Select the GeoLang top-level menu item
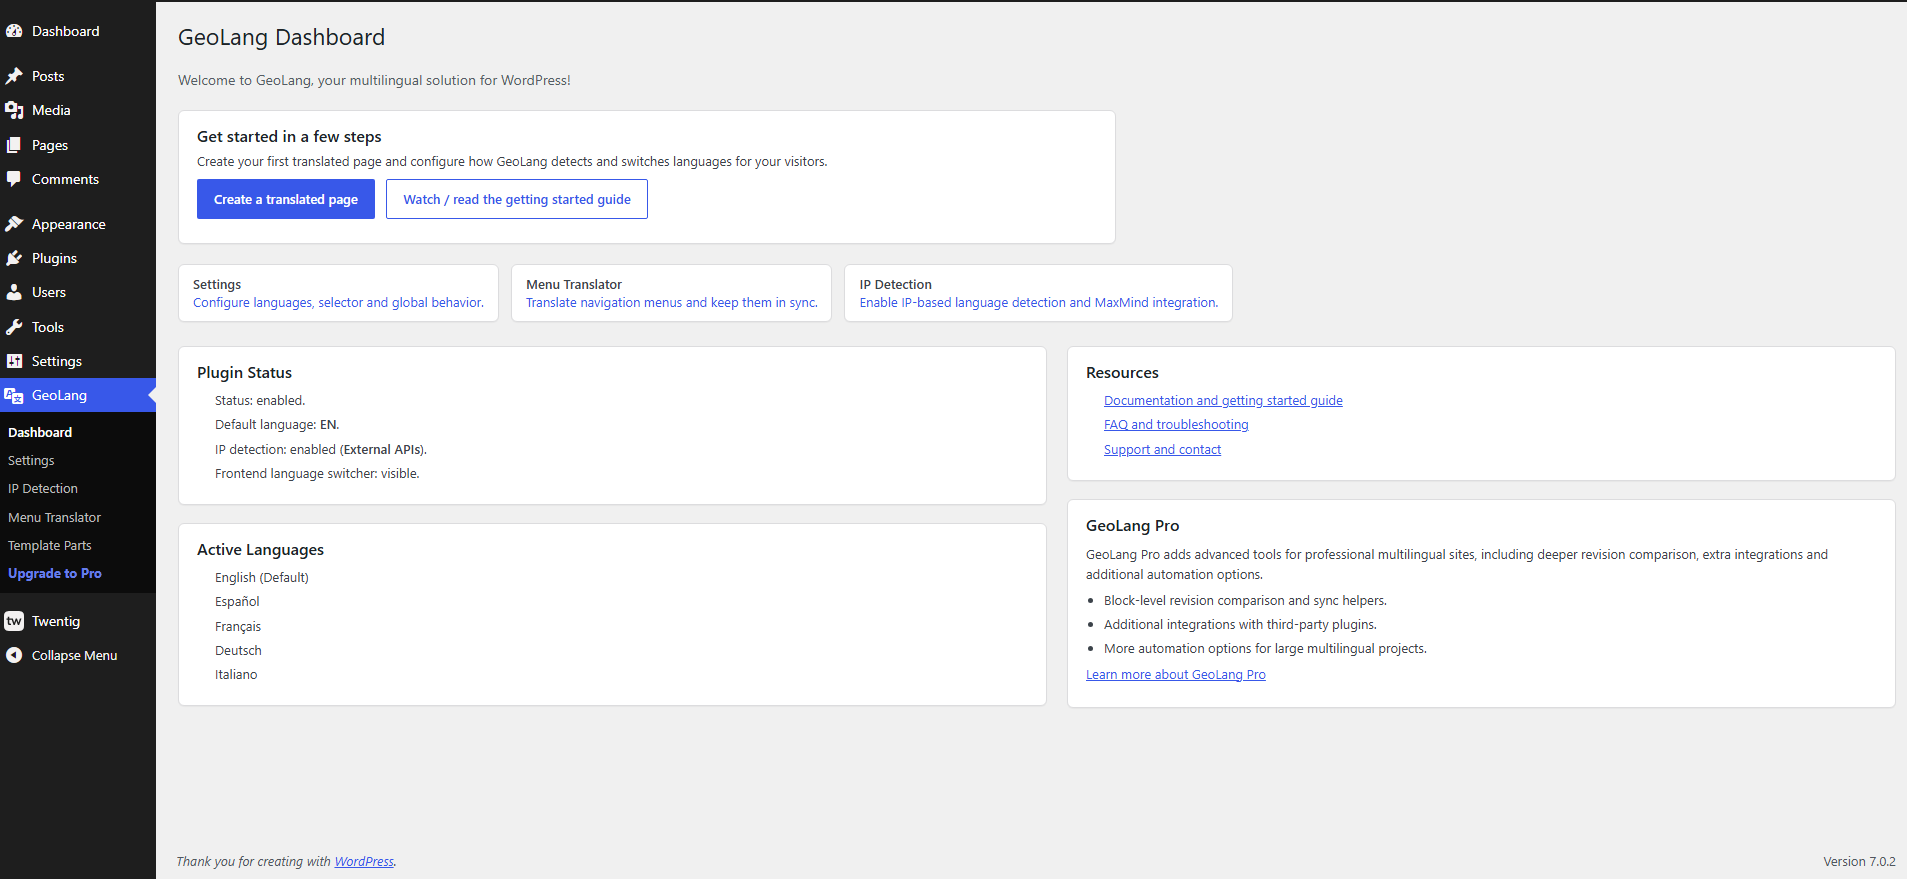The height and width of the screenshot is (879, 1907). click(78, 395)
